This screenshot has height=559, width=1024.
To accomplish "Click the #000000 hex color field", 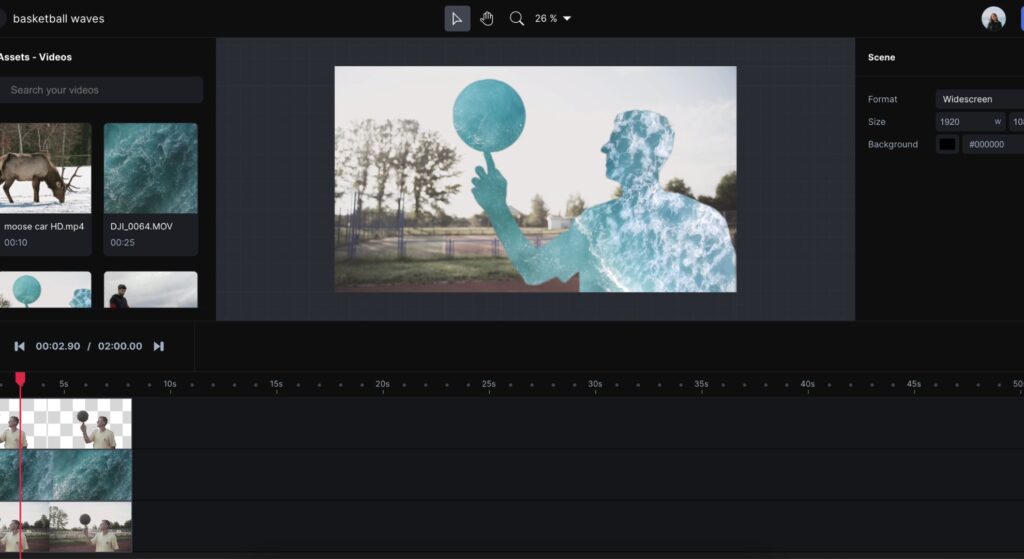I will click(x=992, y=144).
